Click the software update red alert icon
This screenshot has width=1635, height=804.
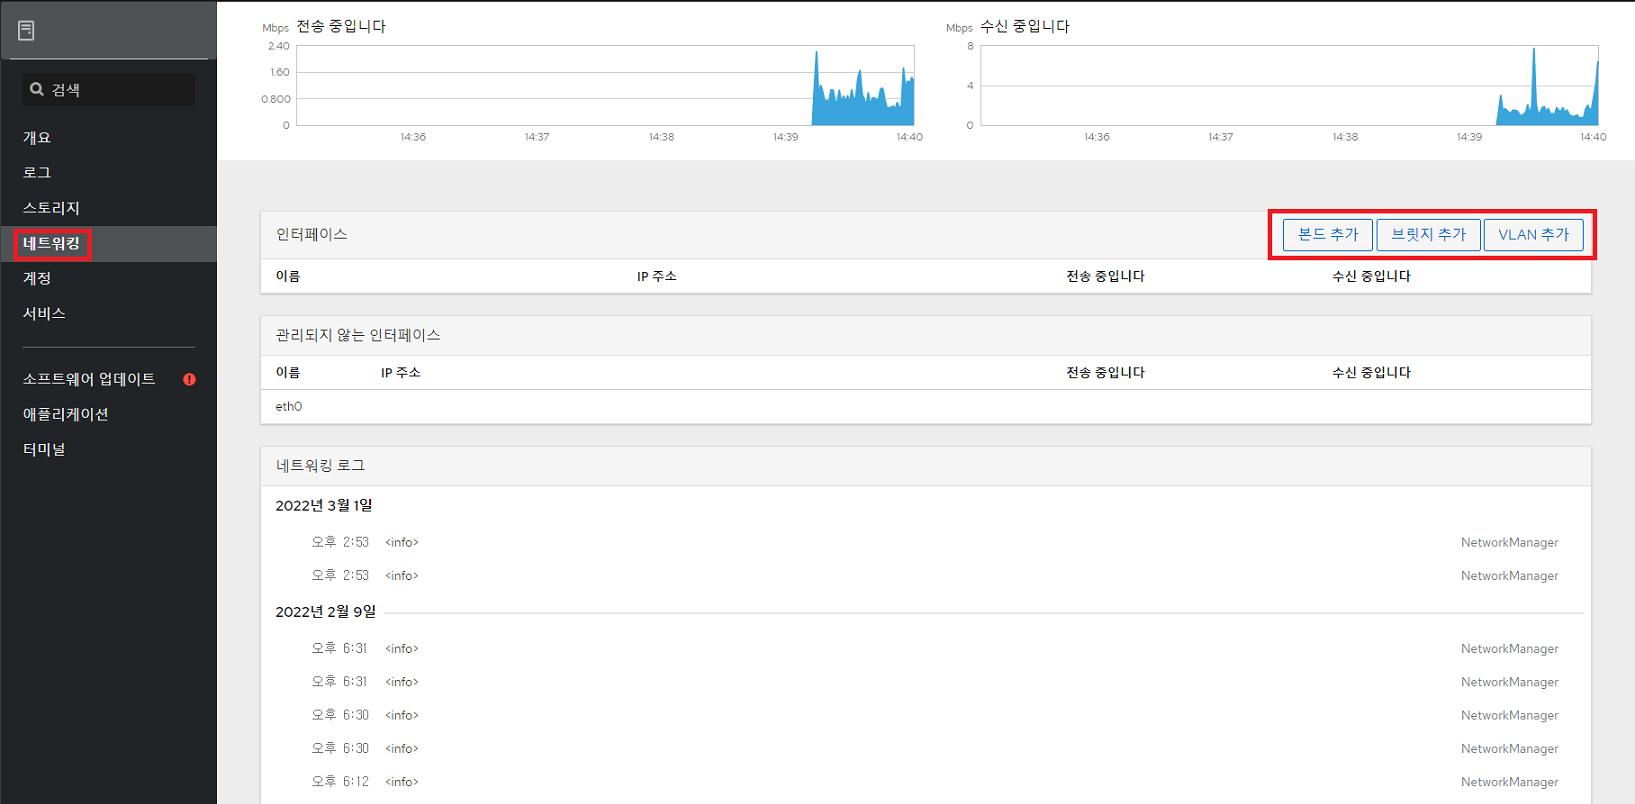(189, 379)
